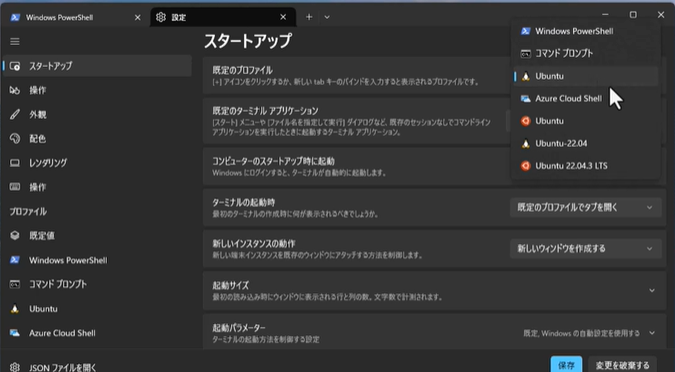This screenshot has height=372, width=675.
Task: Choose Ubuntu-22.04 in dropdown list
Action: pos(586,143)
